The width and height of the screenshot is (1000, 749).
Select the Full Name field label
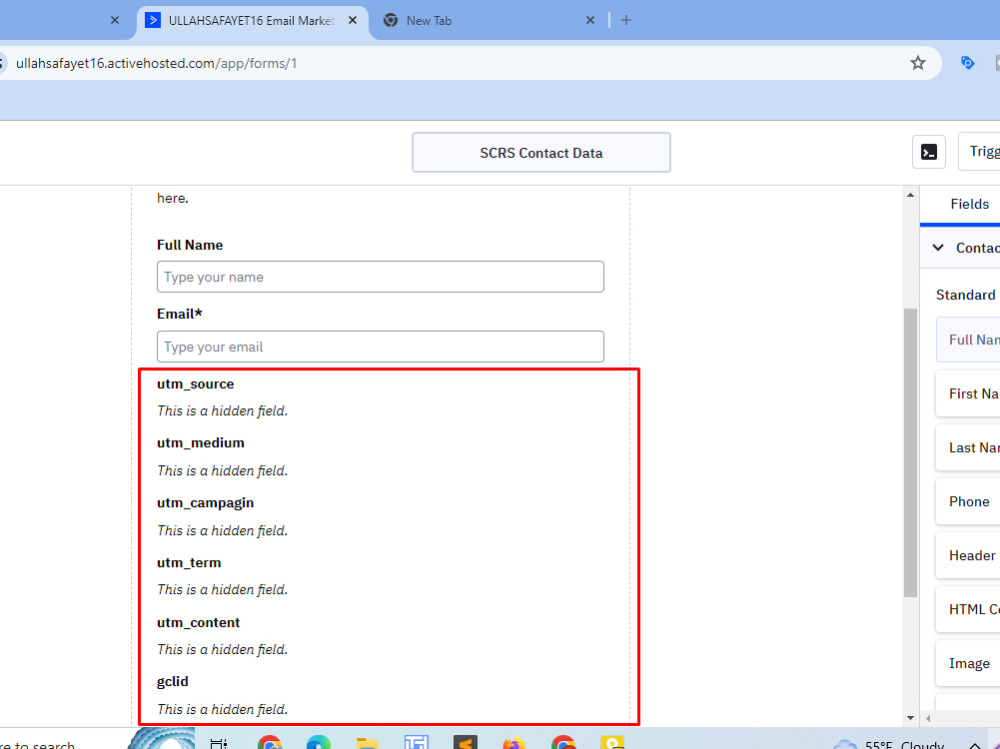tap(190, 245)
